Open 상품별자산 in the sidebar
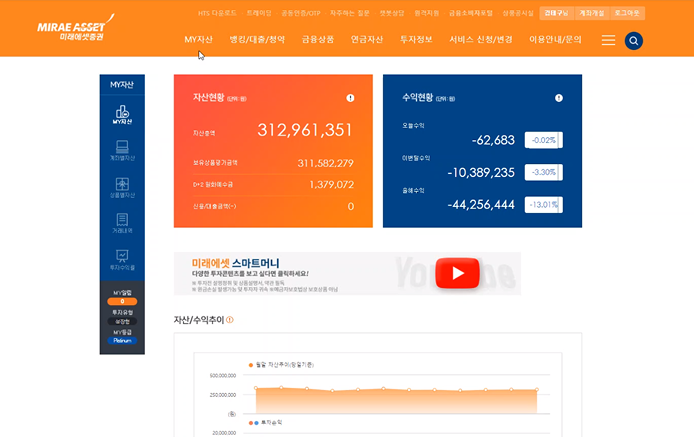 coord(122,187)
